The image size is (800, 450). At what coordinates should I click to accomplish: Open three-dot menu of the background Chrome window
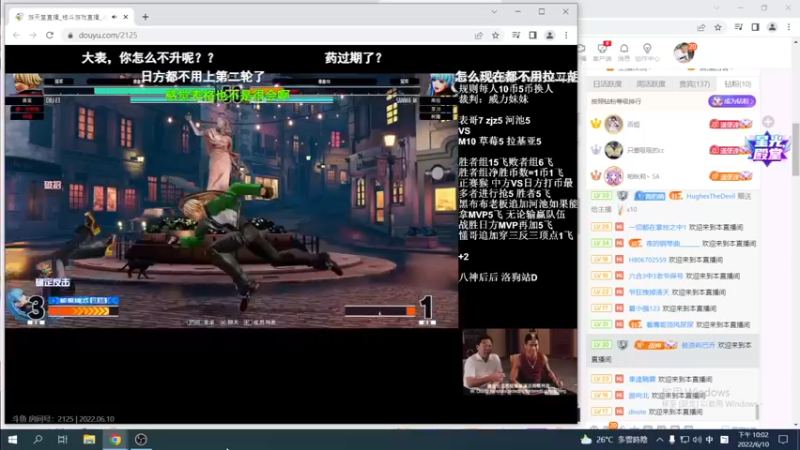click(789, 27)
